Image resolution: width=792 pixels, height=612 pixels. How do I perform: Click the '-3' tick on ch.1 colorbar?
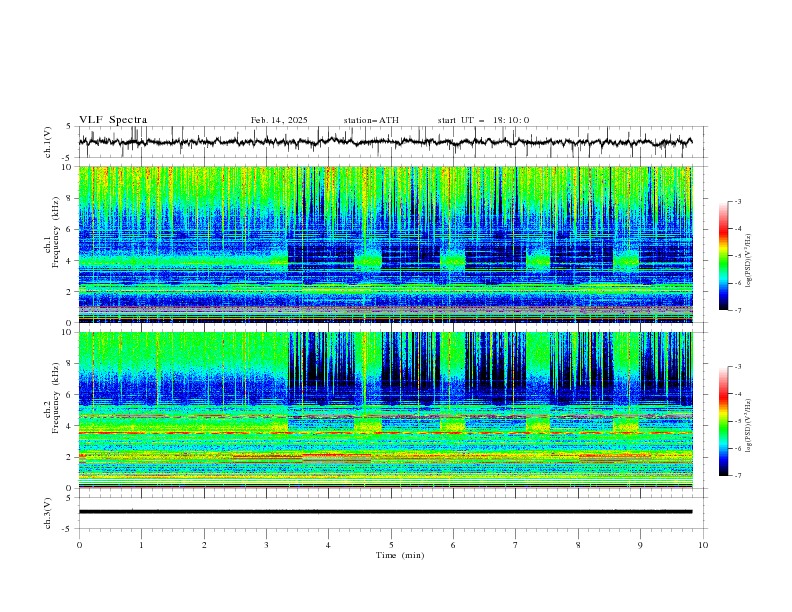coord(737,201)
